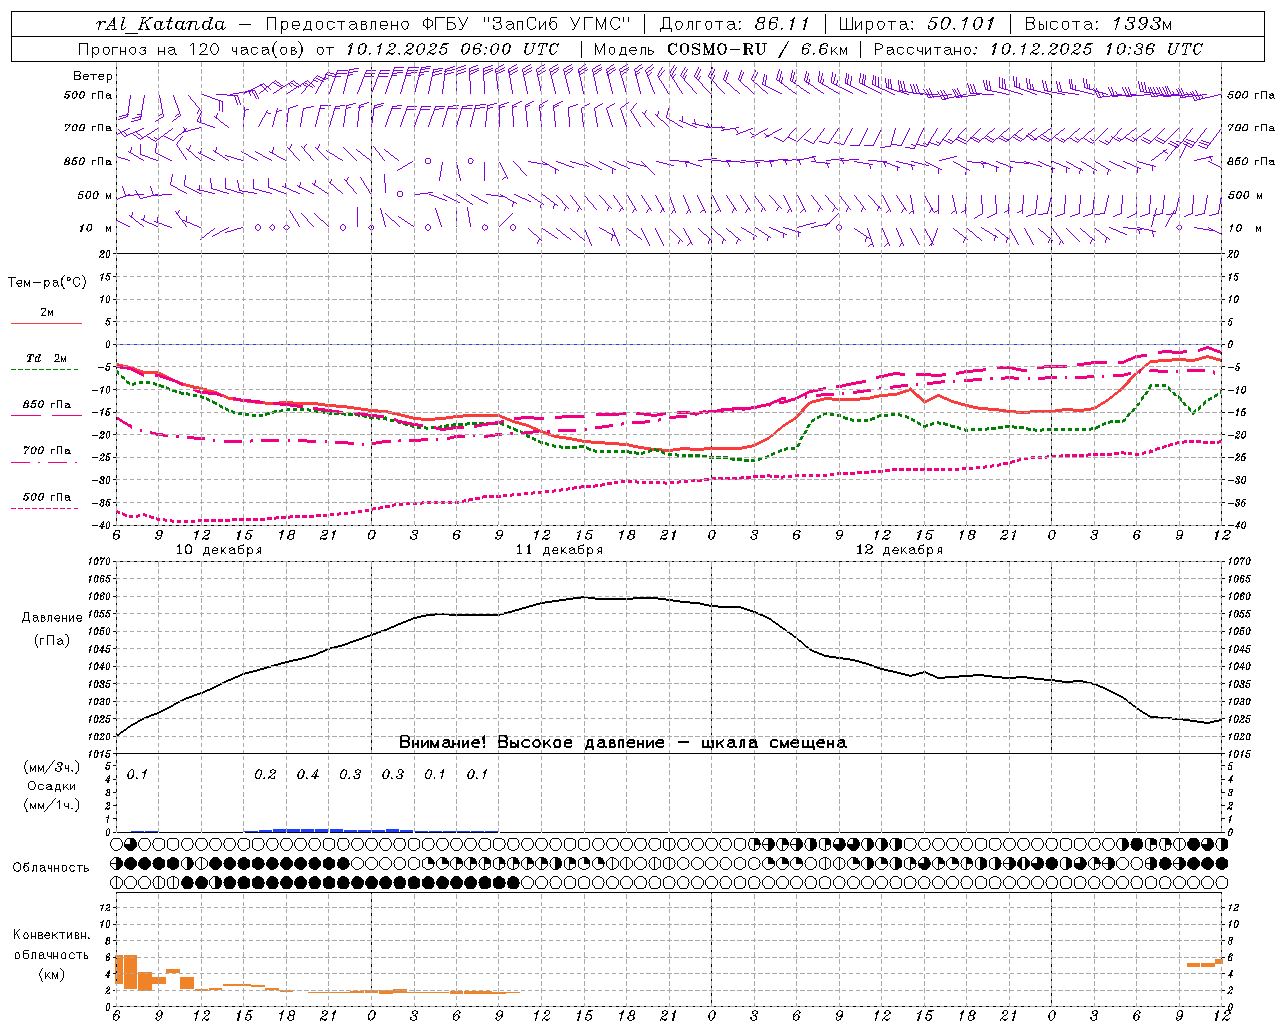
Task: Click the Высота: 1393м value
Action: click(x=1099, y=24)
